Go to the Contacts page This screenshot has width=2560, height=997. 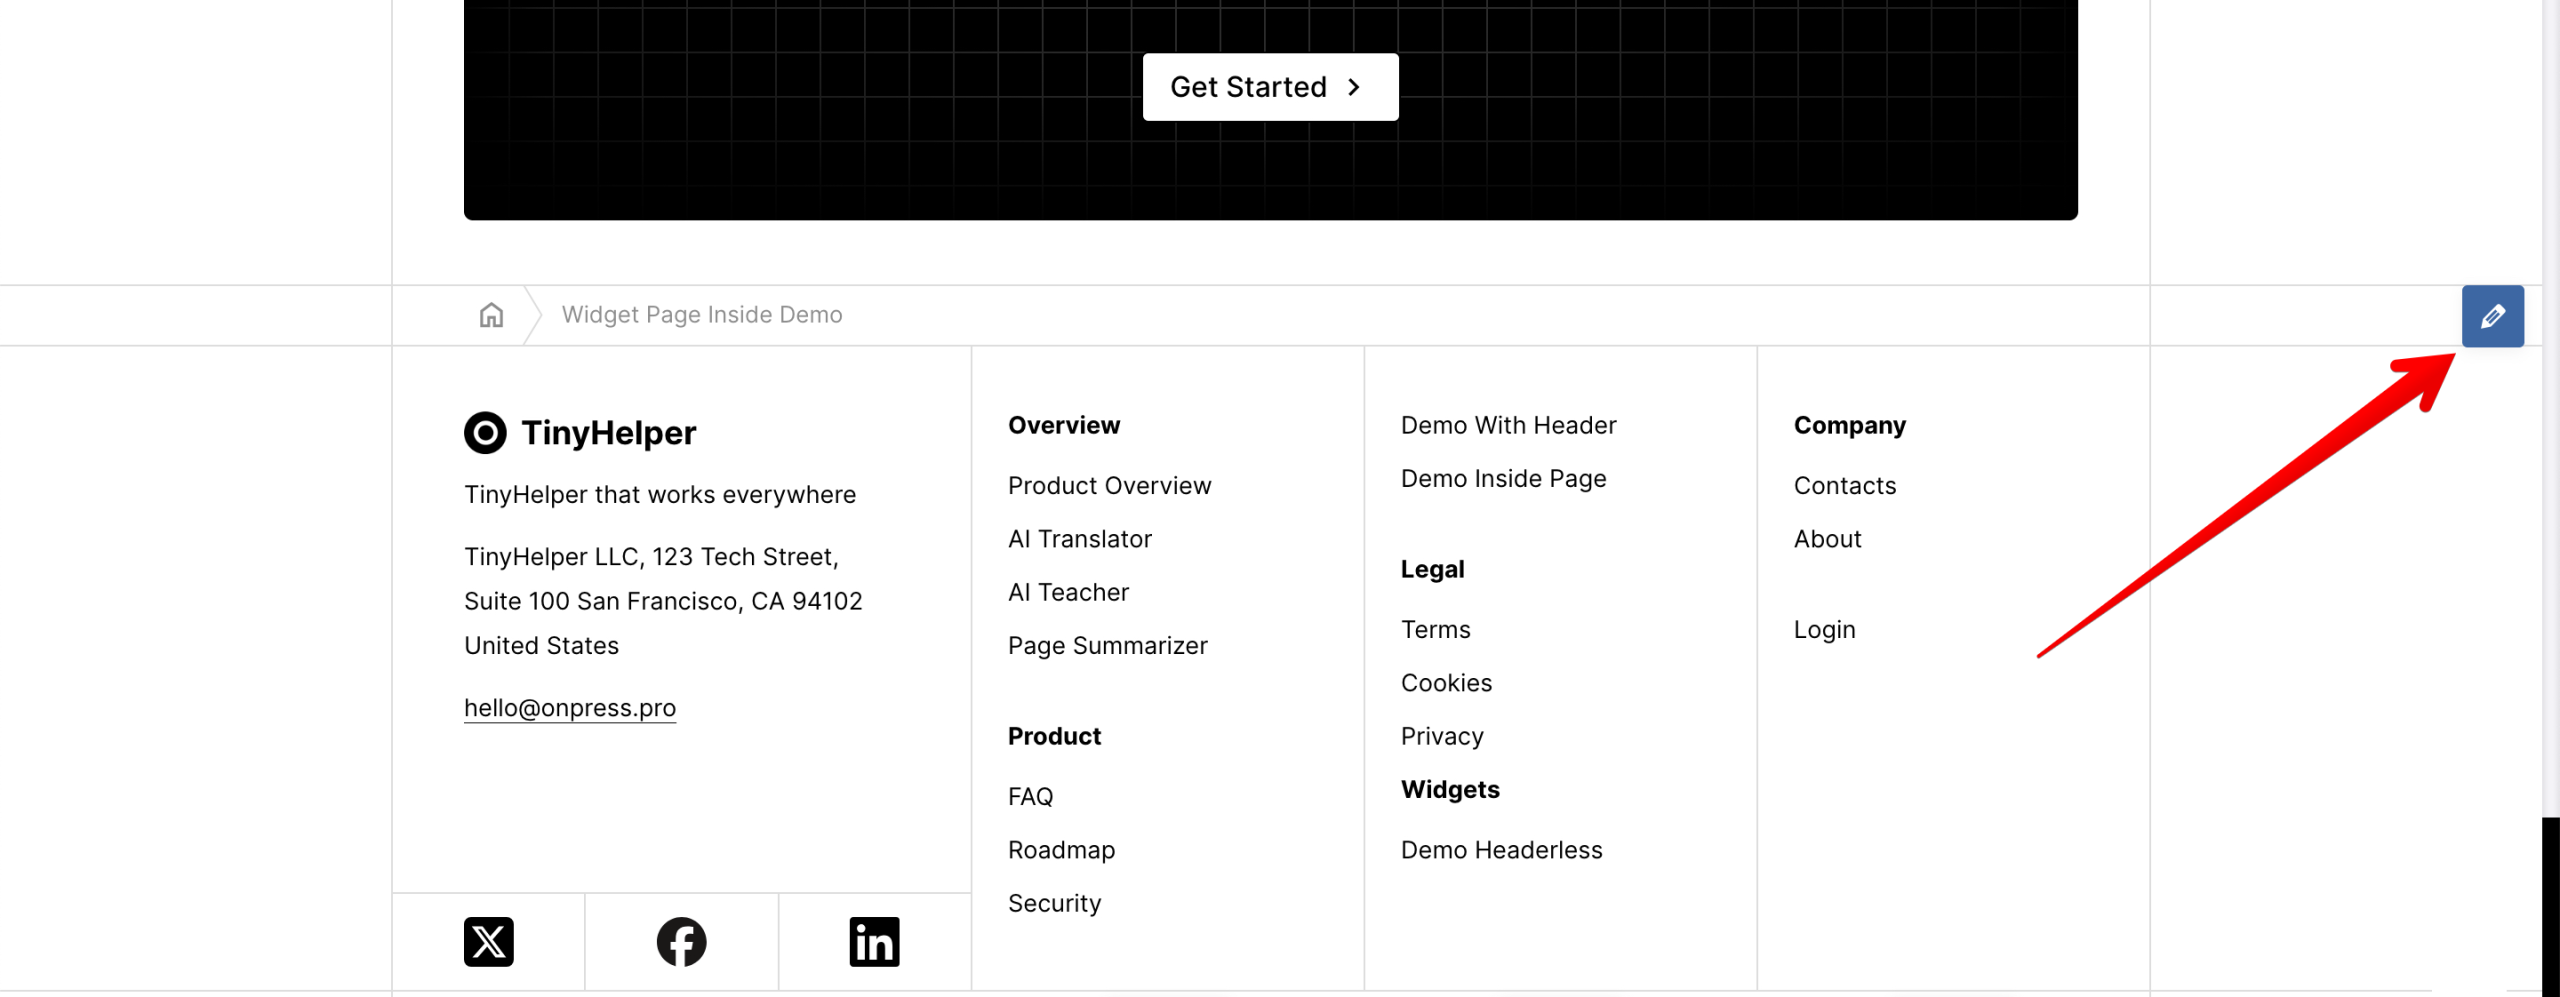pos(1844,486)
